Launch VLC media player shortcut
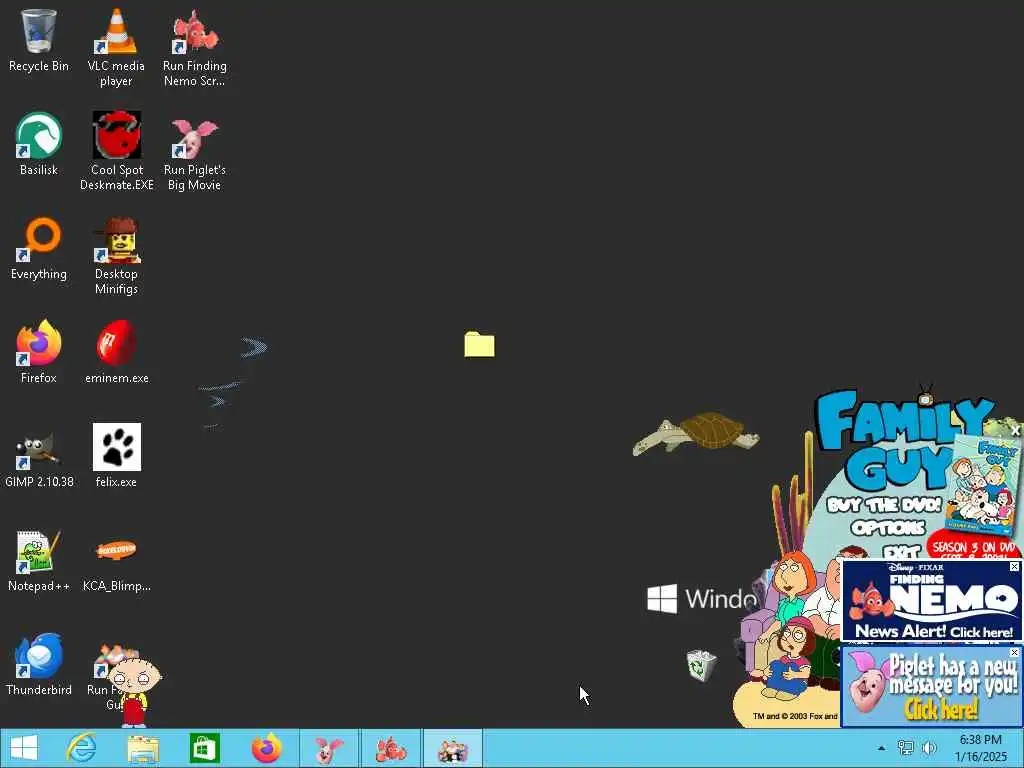1024x768 pixels. 116,48
